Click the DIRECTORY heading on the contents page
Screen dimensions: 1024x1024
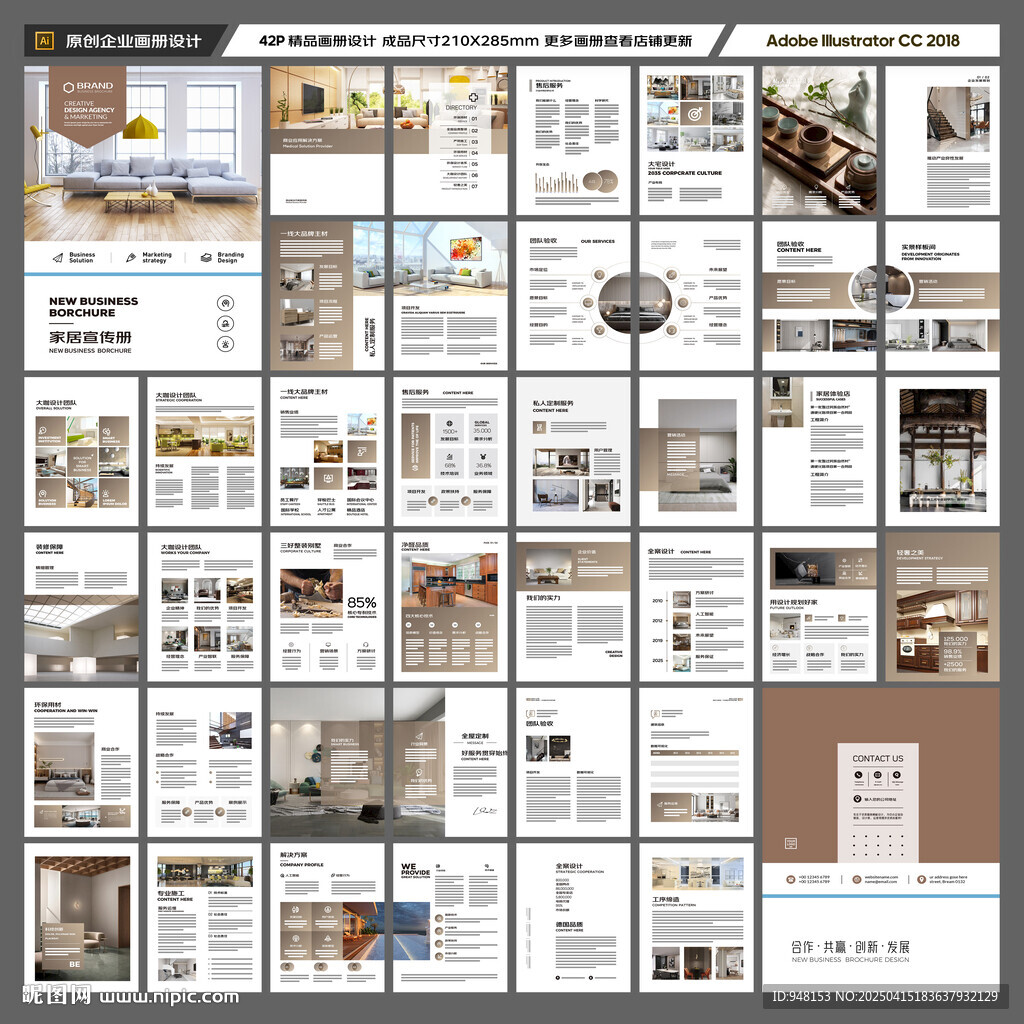tap(461, 107)
